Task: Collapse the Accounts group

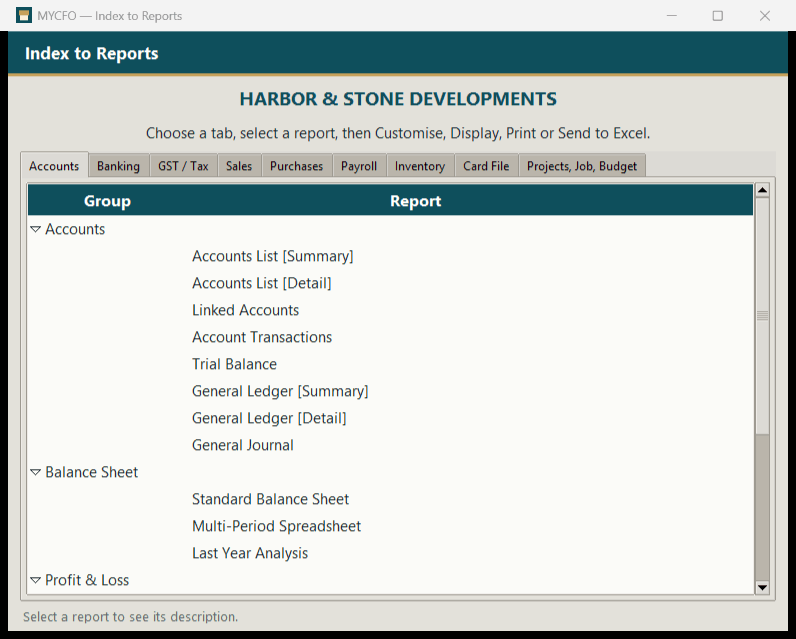Action: (x=36, y=229)
